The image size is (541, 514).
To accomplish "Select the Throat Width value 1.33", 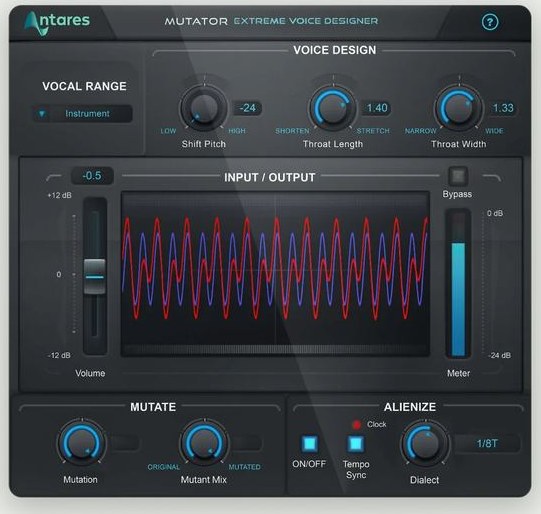I will 503,108.
